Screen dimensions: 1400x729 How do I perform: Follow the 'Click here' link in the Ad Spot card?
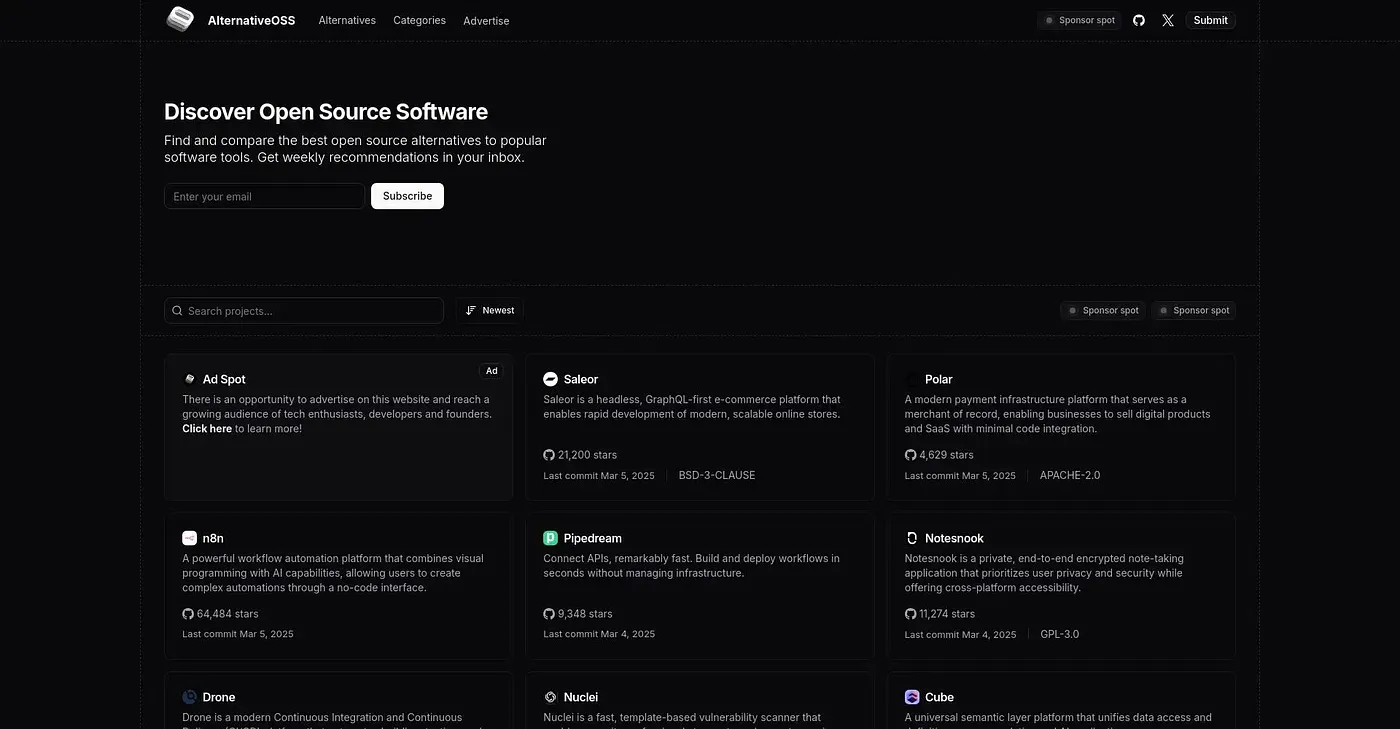click(x=207, y=428)
